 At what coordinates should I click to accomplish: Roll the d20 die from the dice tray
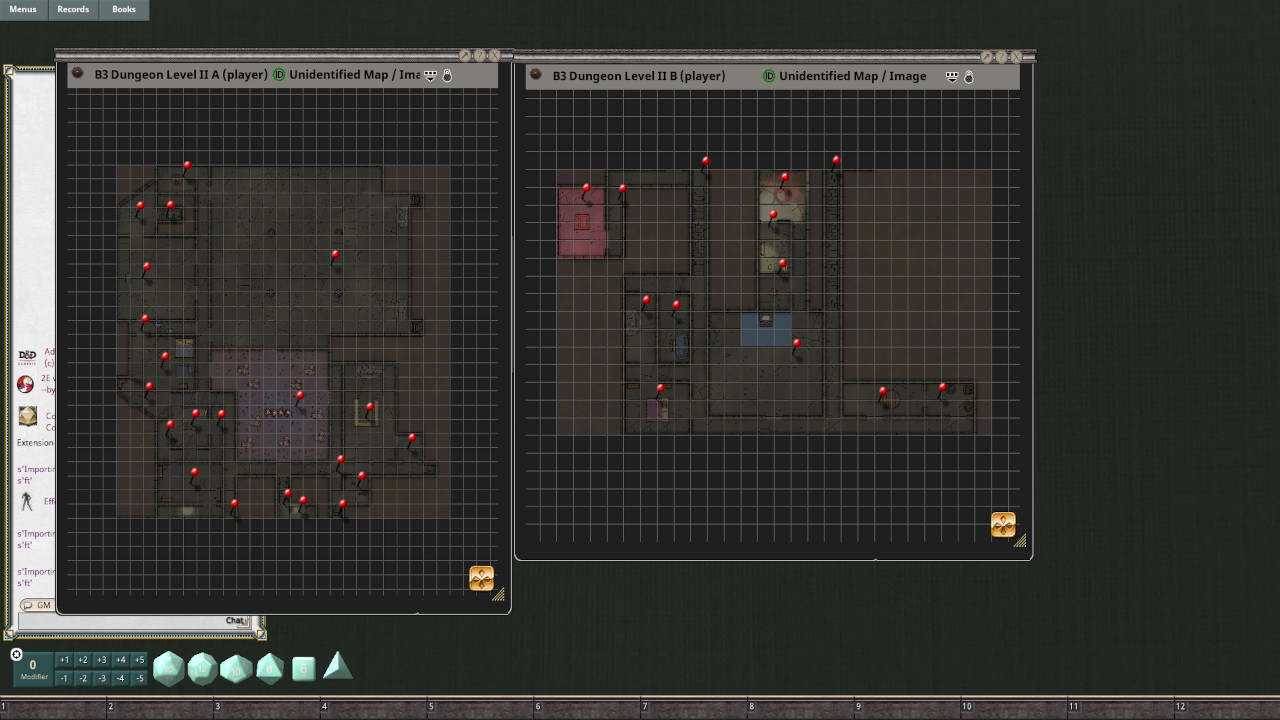tap(170, 668)
